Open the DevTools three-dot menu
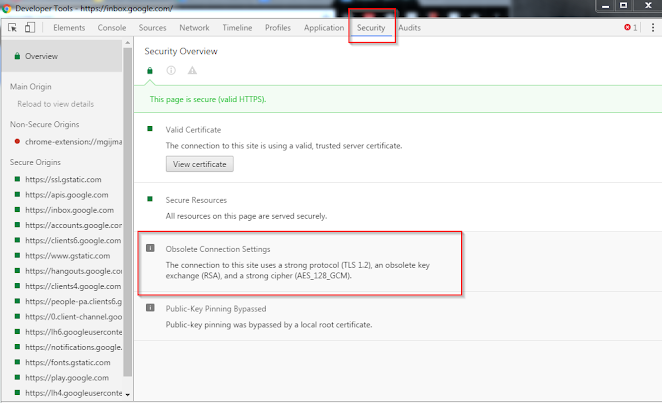662x403 pixels. 653,28
